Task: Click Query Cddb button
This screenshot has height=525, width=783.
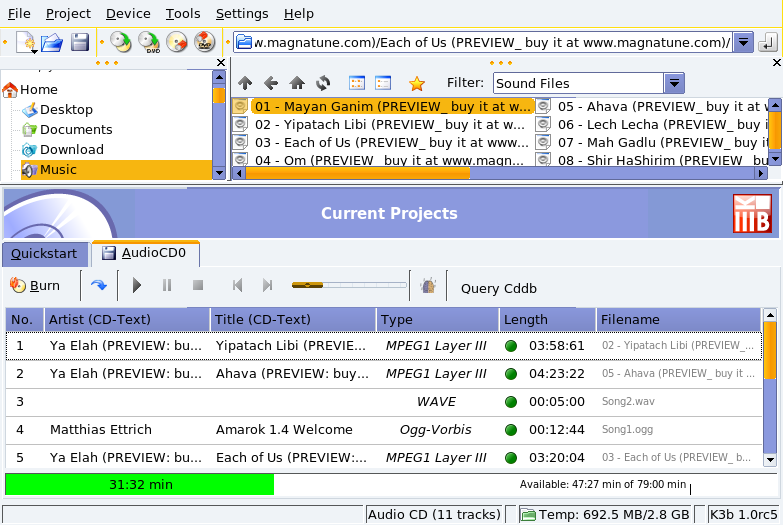Action: [498, 288]
